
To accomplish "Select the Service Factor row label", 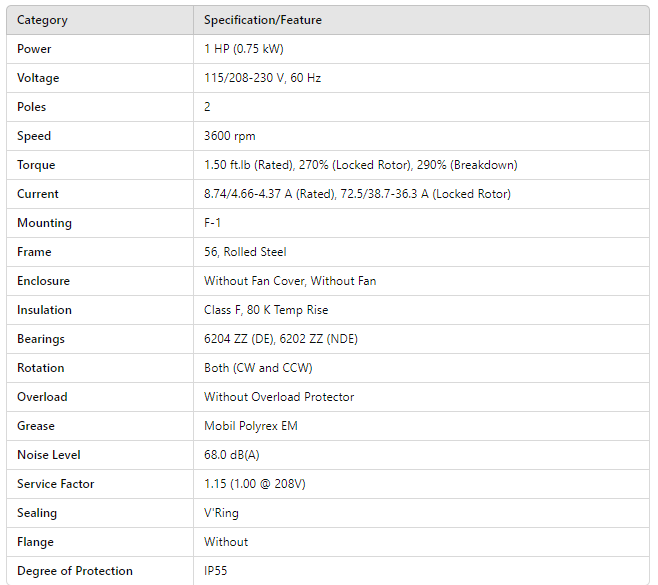I will point(56,484).
